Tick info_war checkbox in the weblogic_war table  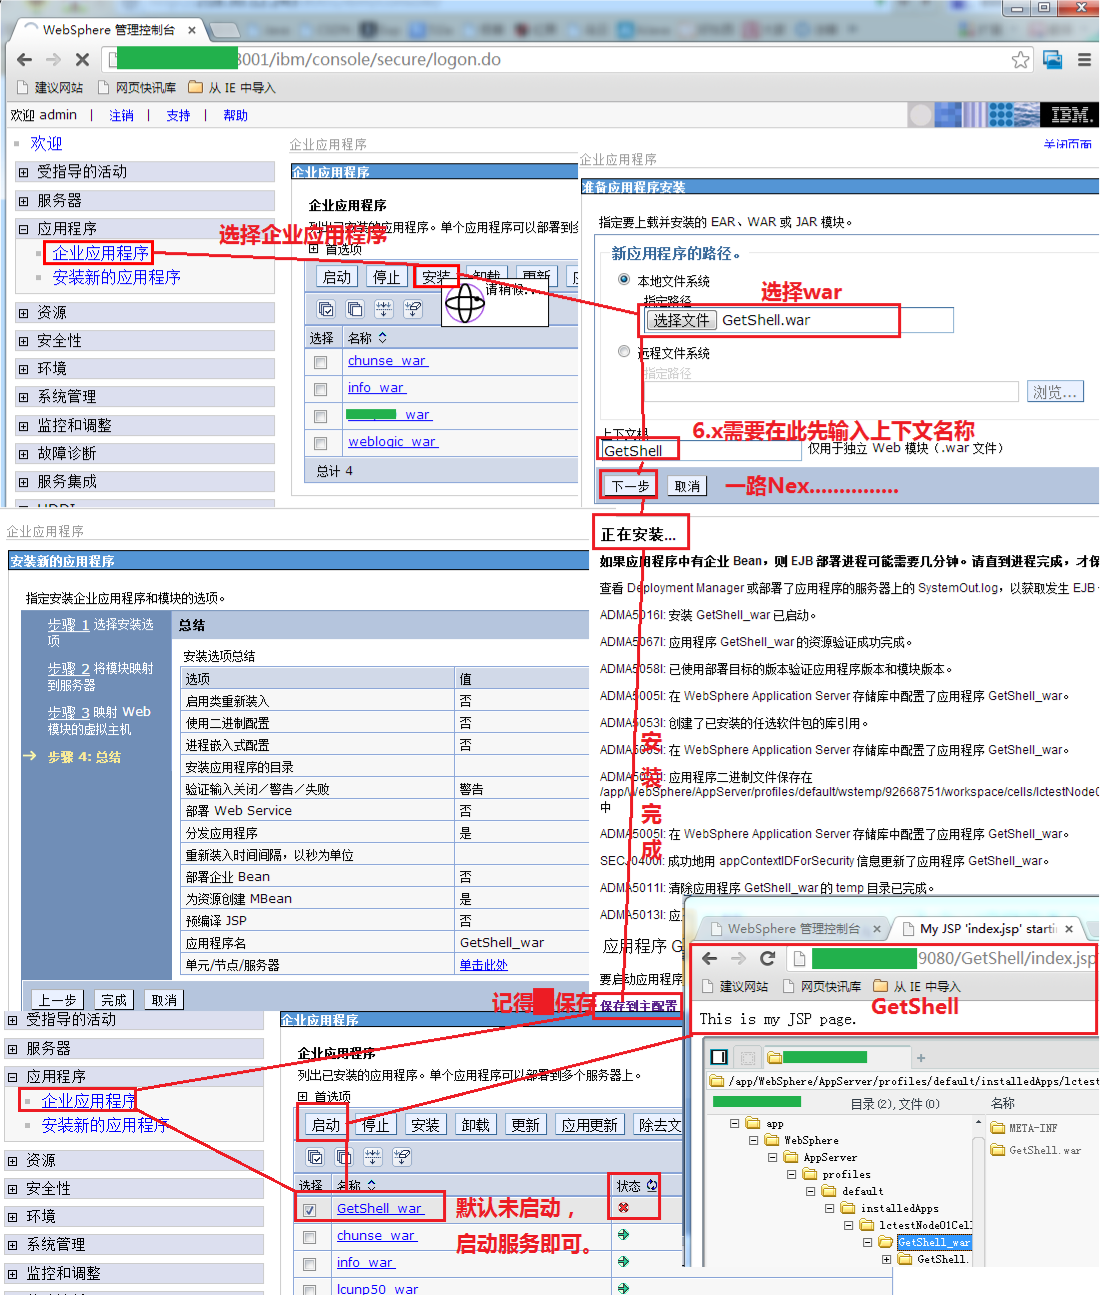(321, 389)
